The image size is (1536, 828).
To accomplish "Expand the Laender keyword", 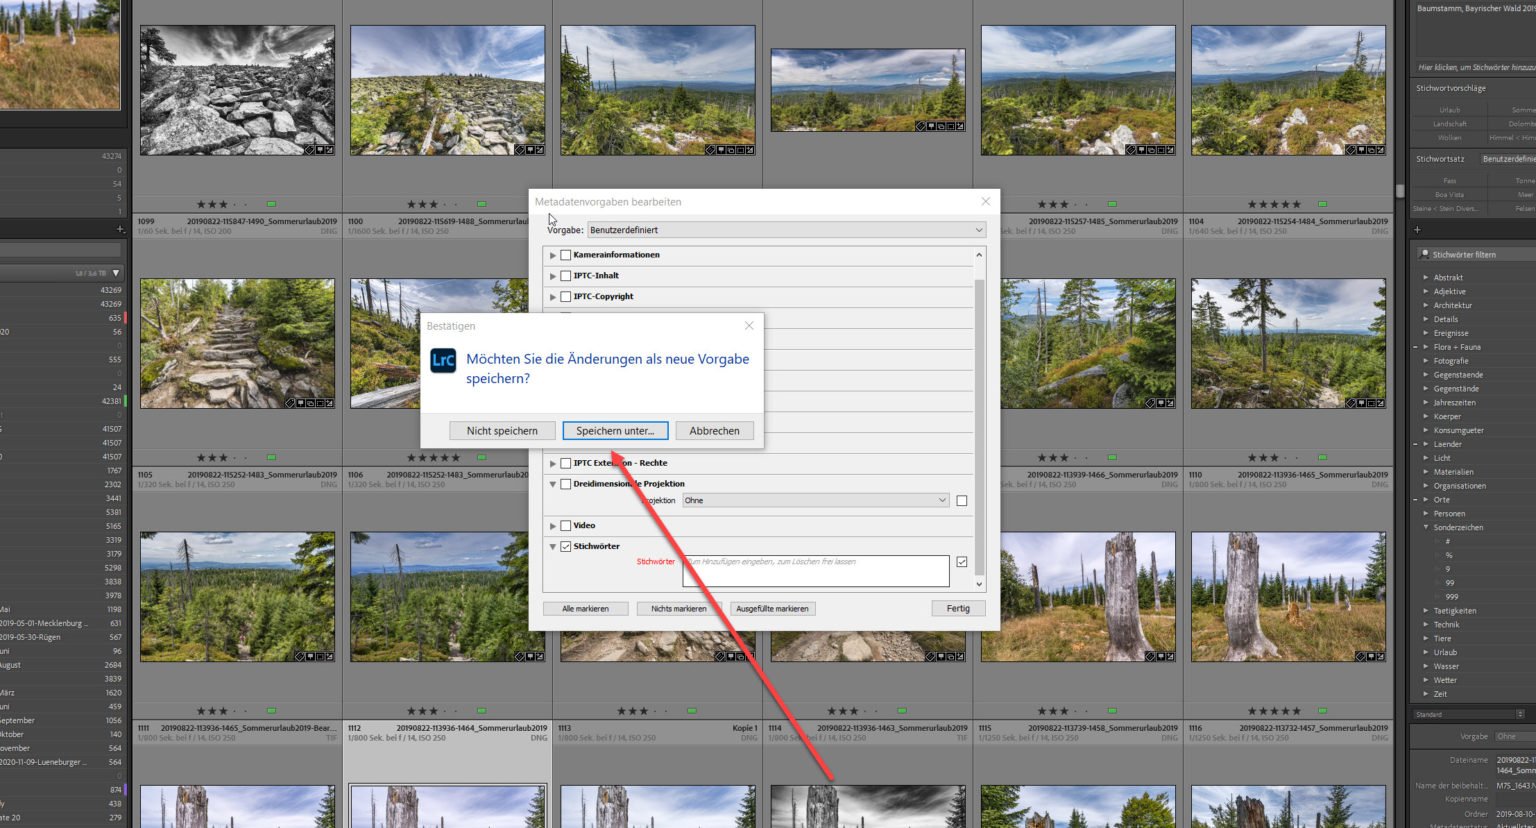I will click(1426, 444).
